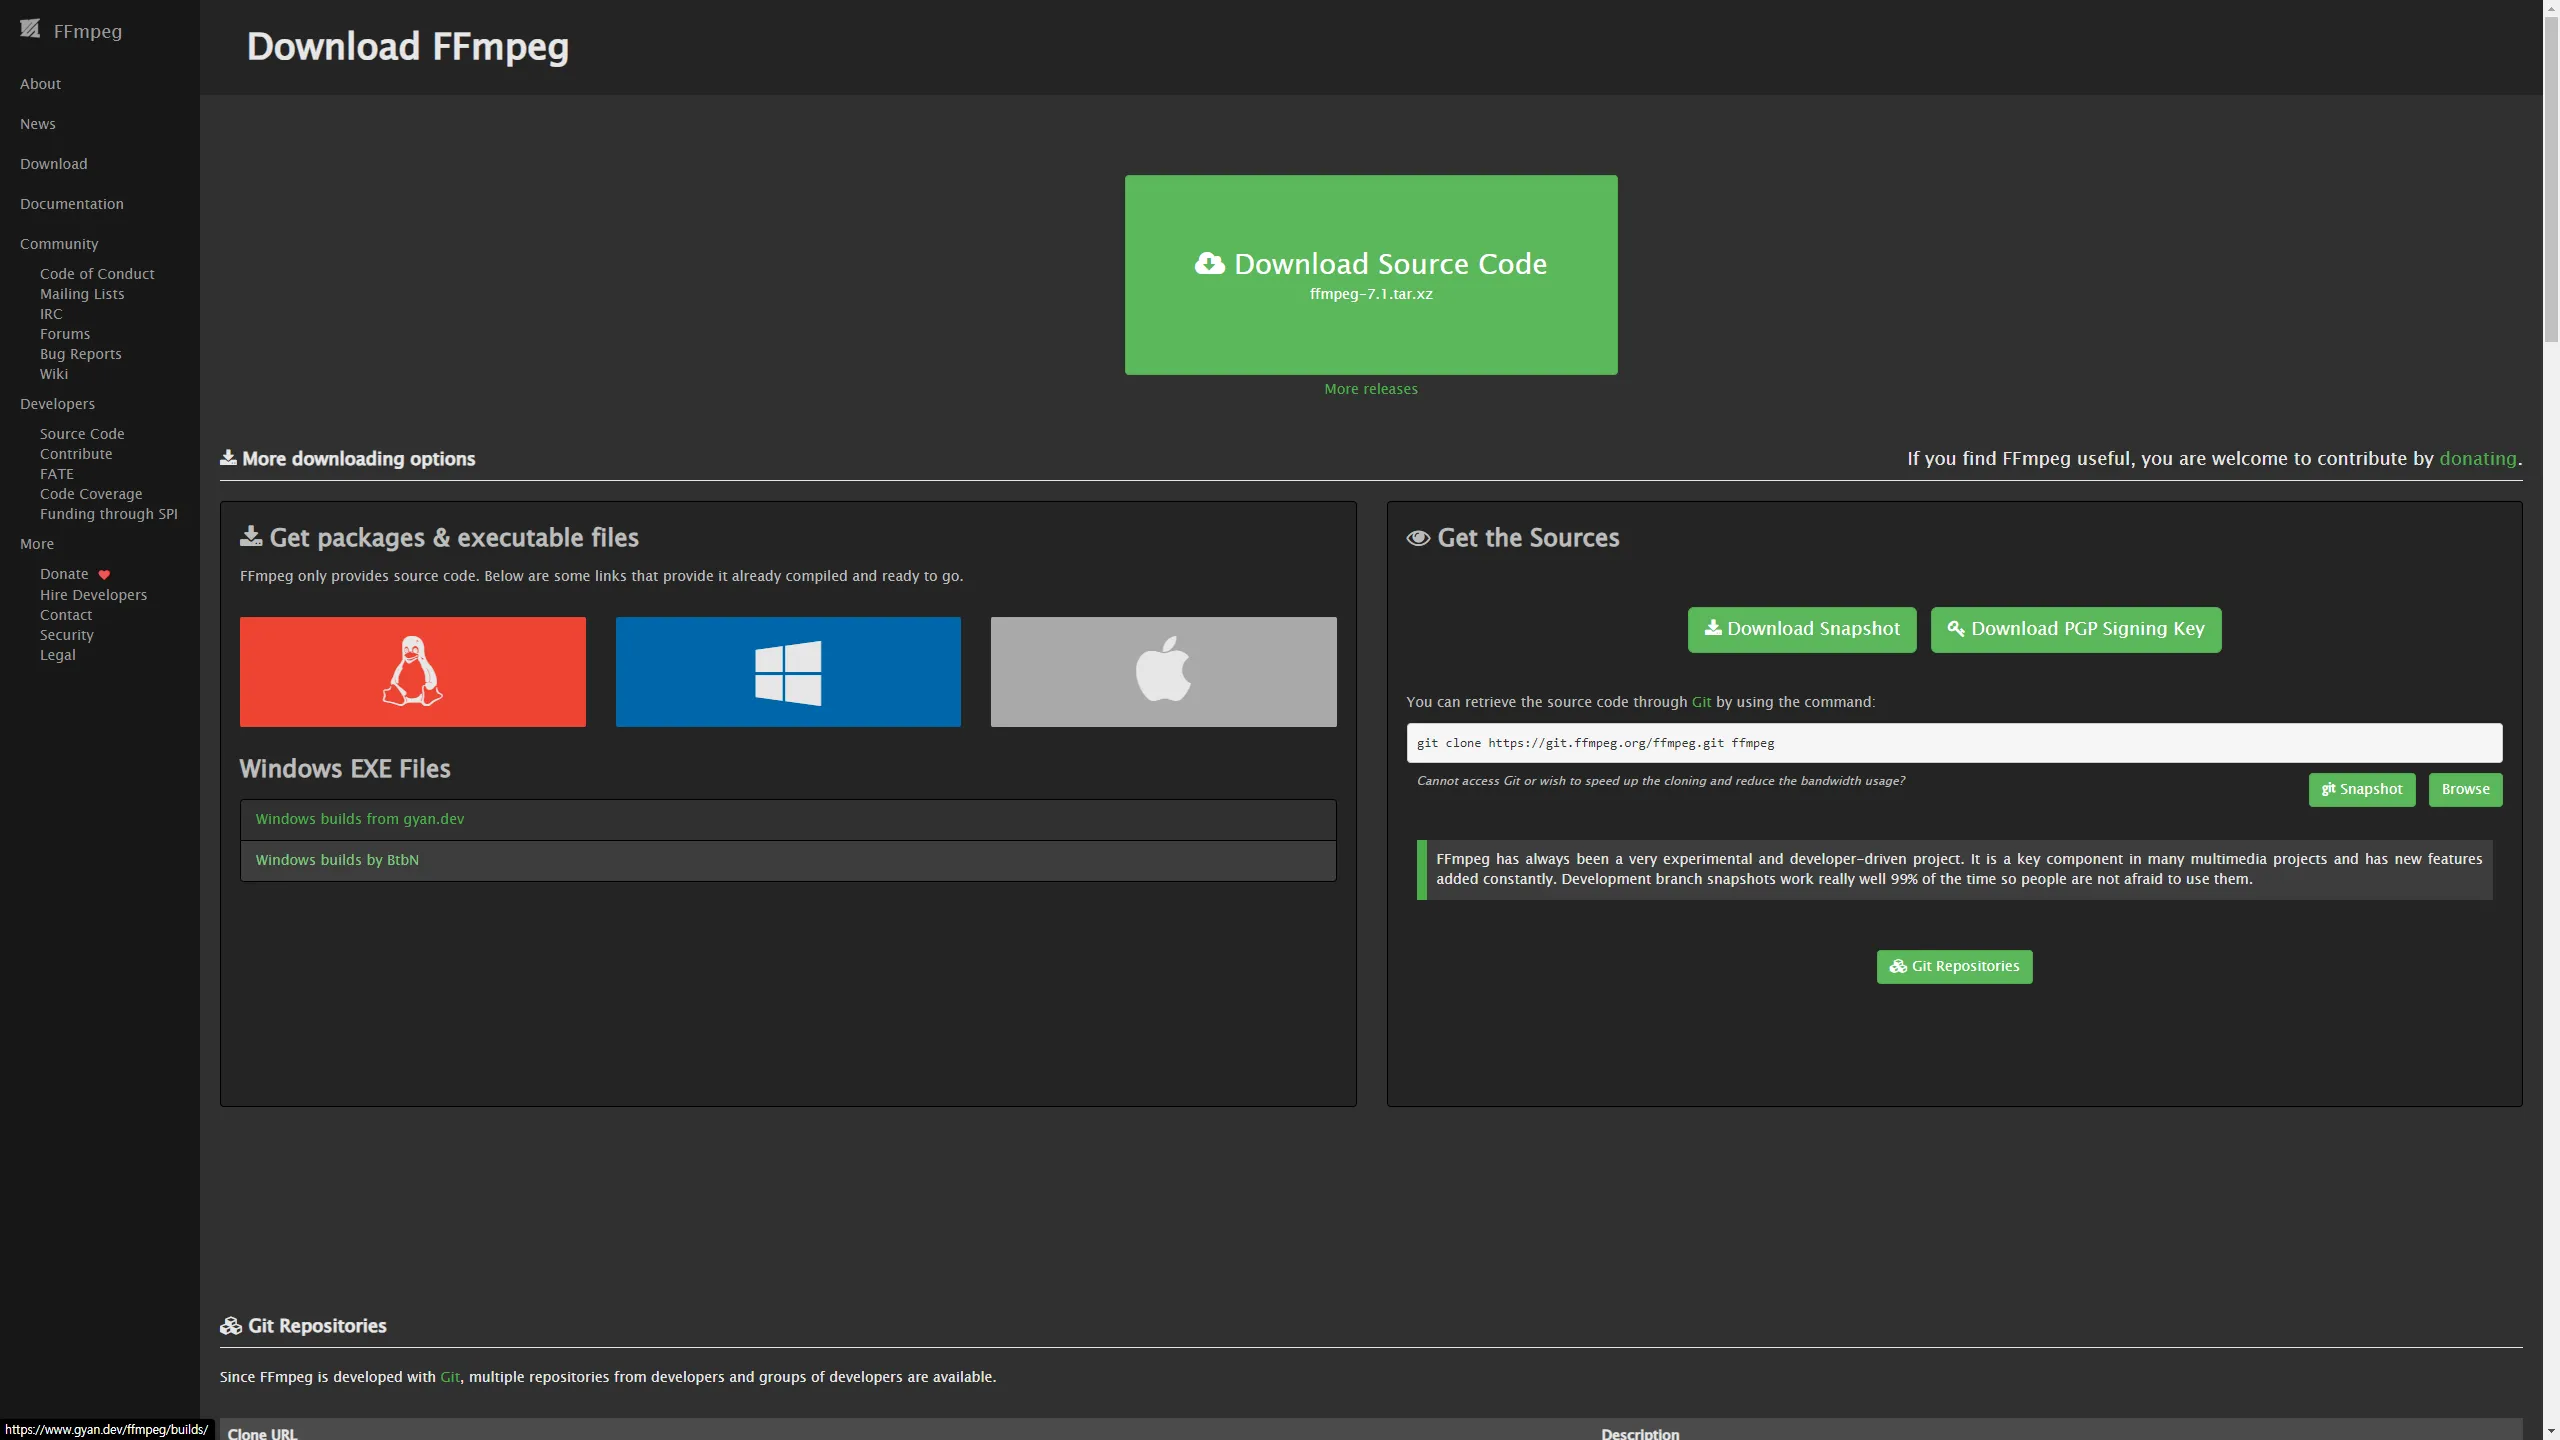The image size is (2560, 1440).
Task: Toggle Windows builds by BtbN row
Action: tap(788, 860)
